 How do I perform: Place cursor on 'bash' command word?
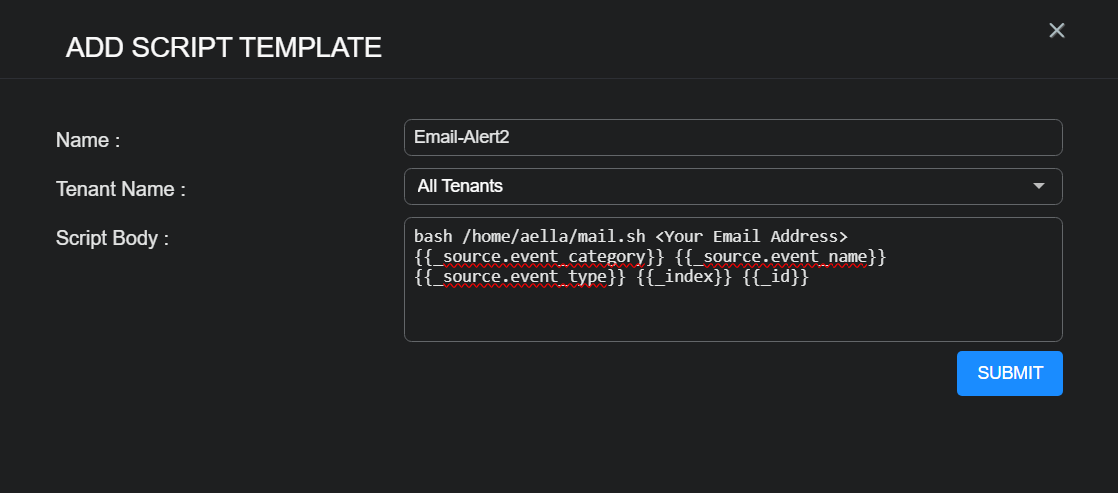432,237
